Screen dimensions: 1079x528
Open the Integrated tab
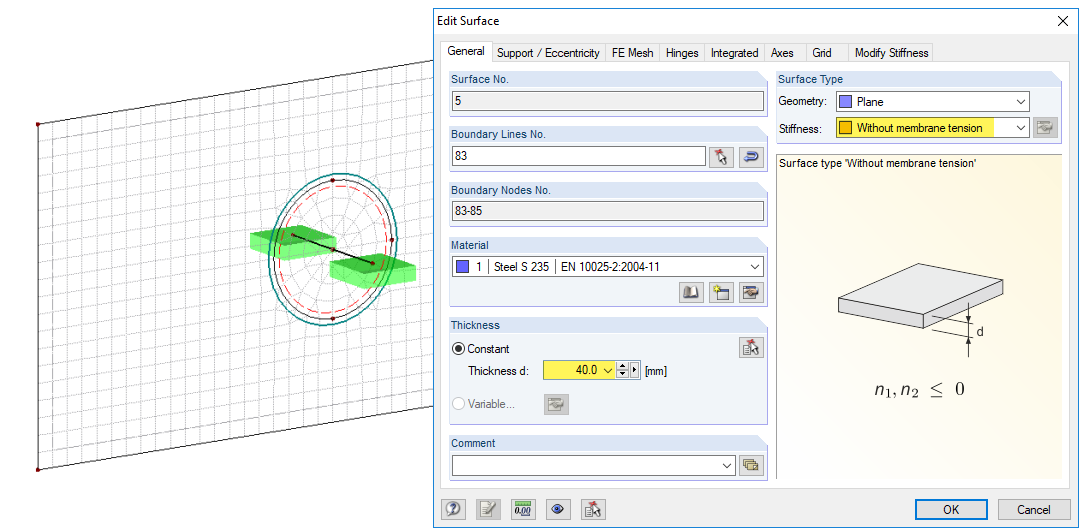(734, 52)
